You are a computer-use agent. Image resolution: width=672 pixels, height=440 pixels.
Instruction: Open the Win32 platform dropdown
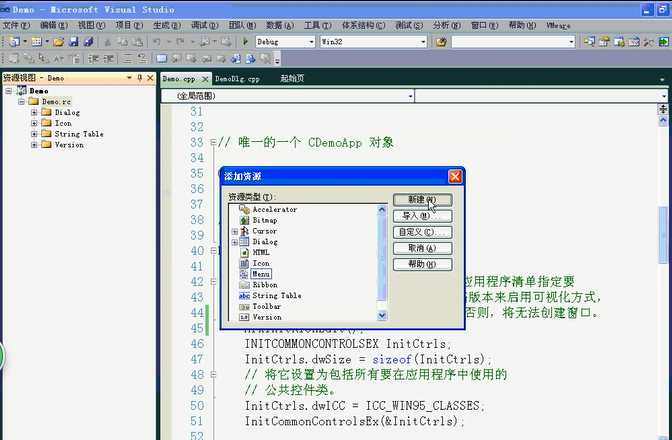tap(423, 42)
